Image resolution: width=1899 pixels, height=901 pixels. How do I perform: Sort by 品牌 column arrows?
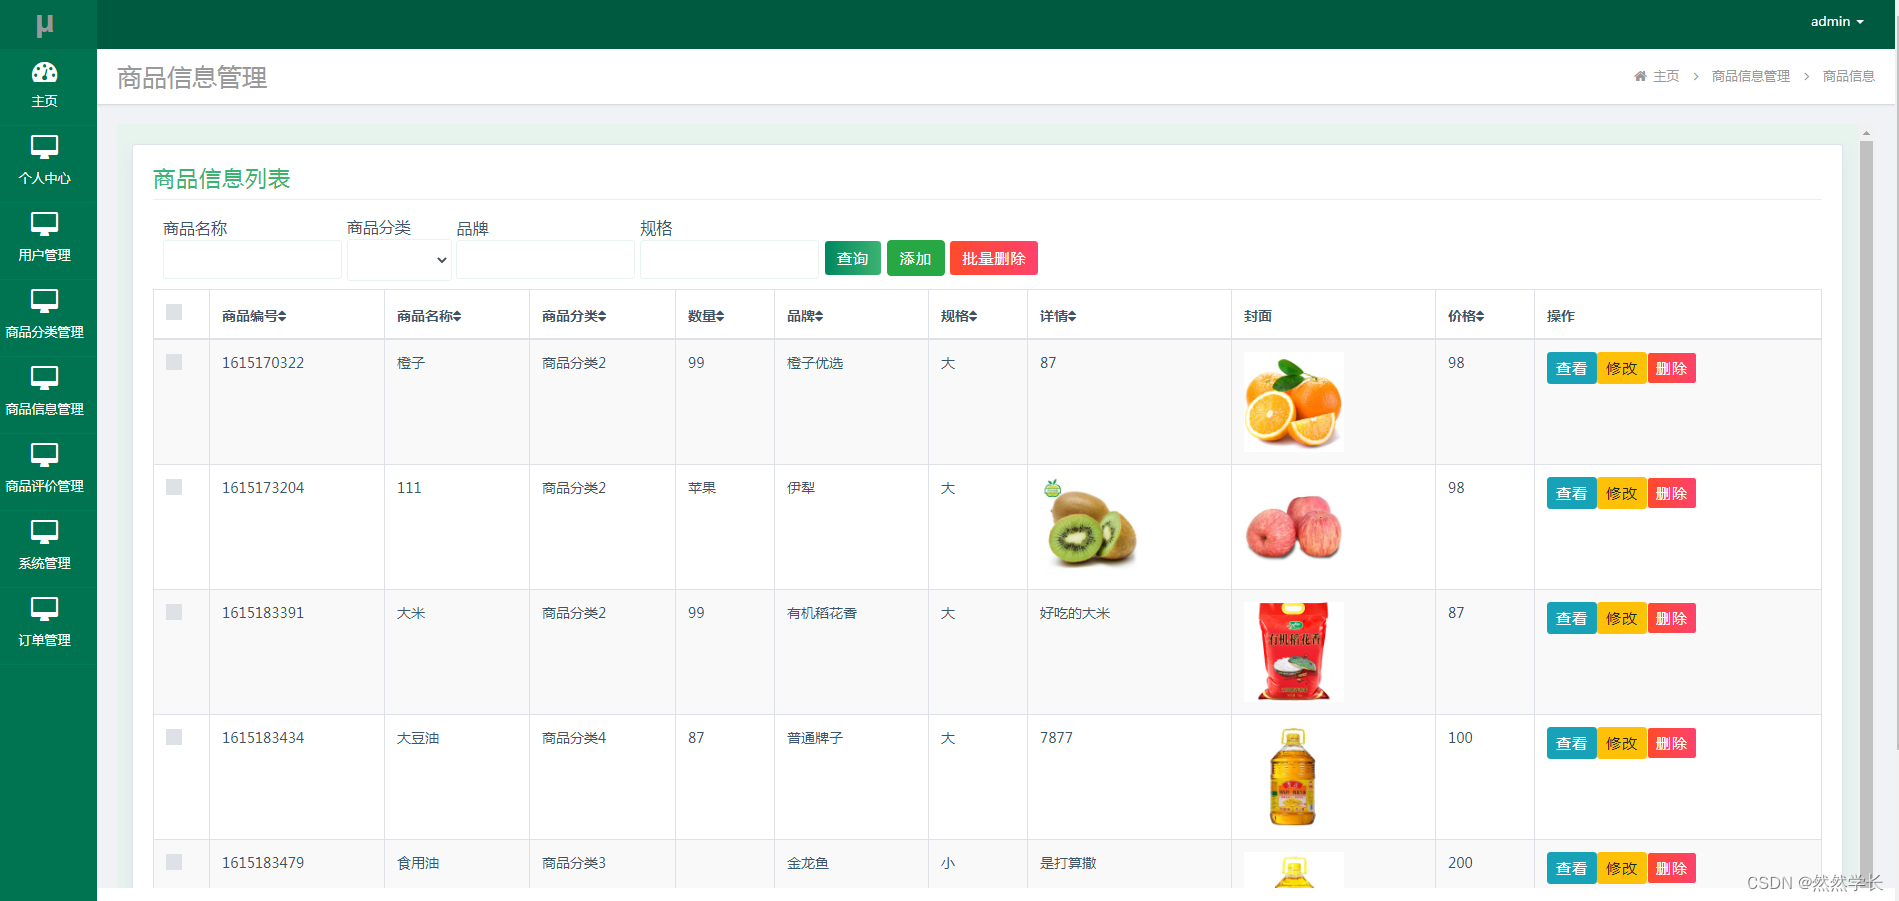pos(819,316)
